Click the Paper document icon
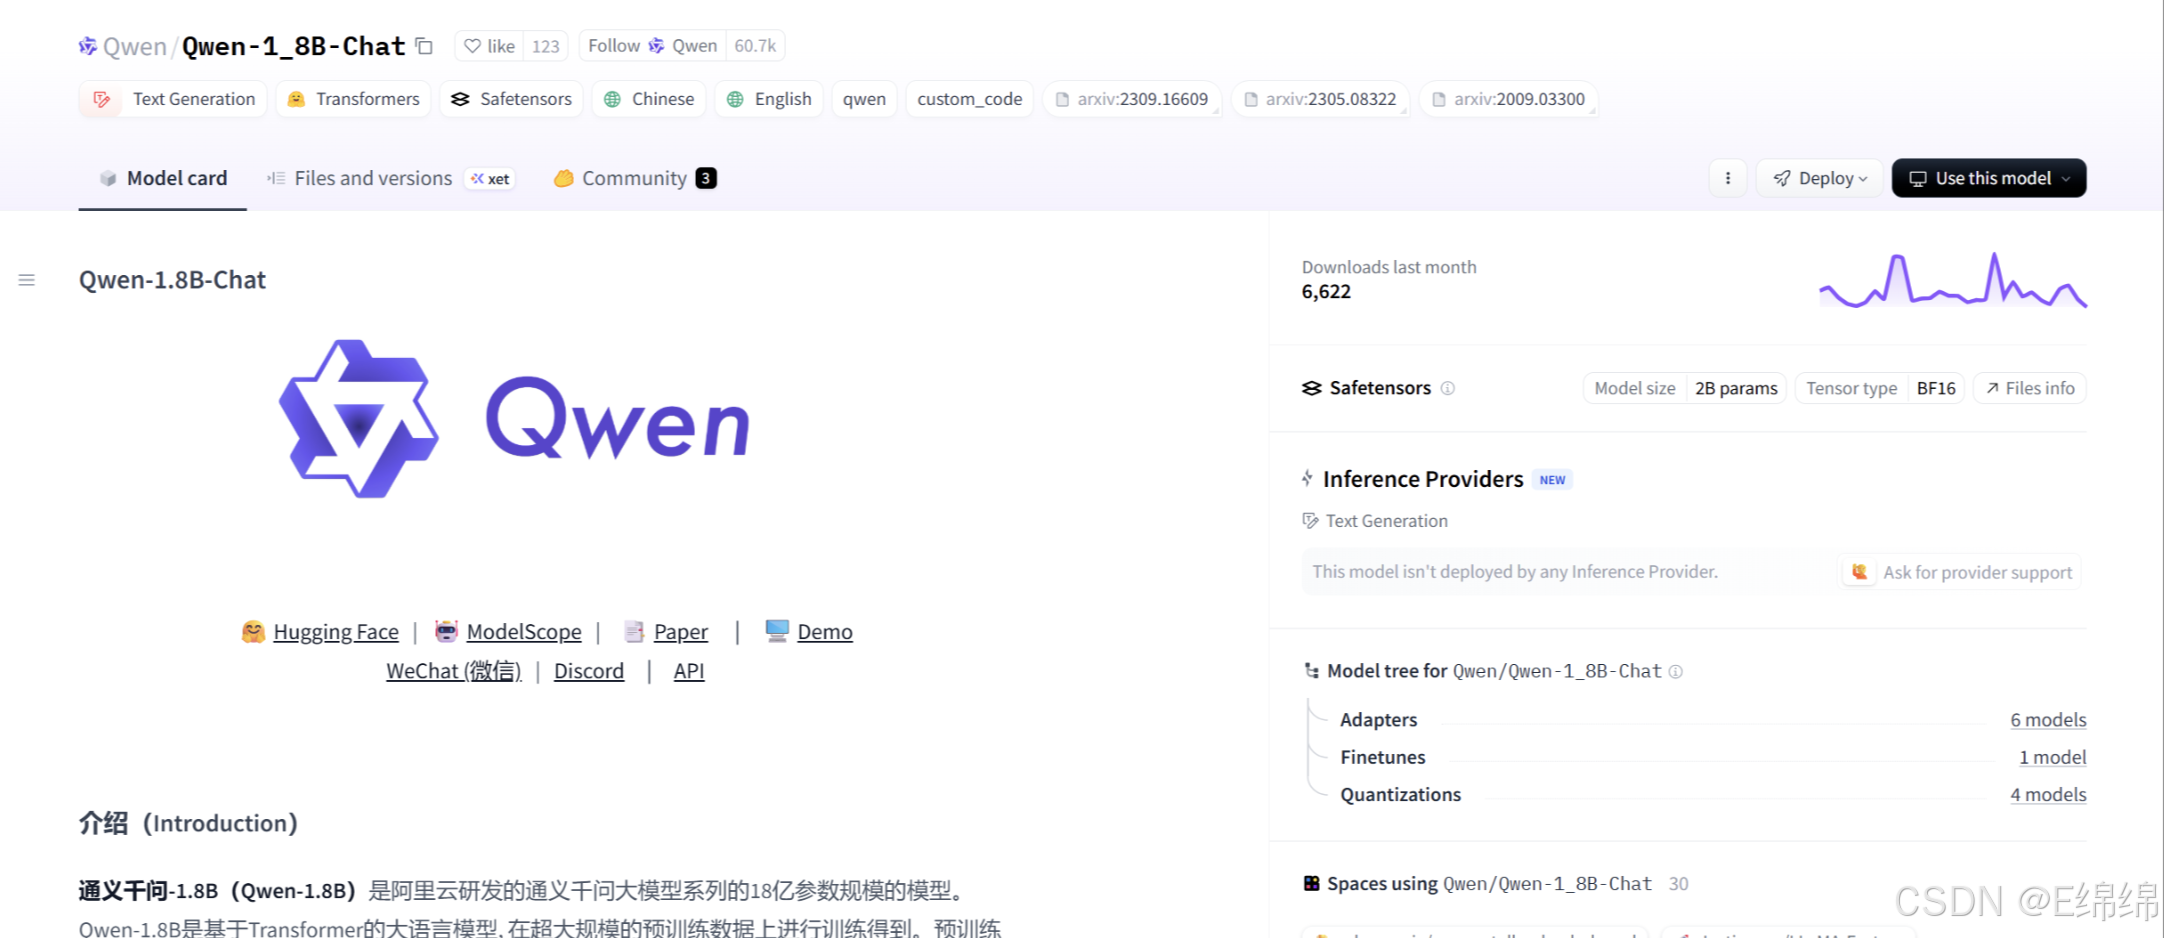Screen dimensions: 2164x938 tap(634, 631)
